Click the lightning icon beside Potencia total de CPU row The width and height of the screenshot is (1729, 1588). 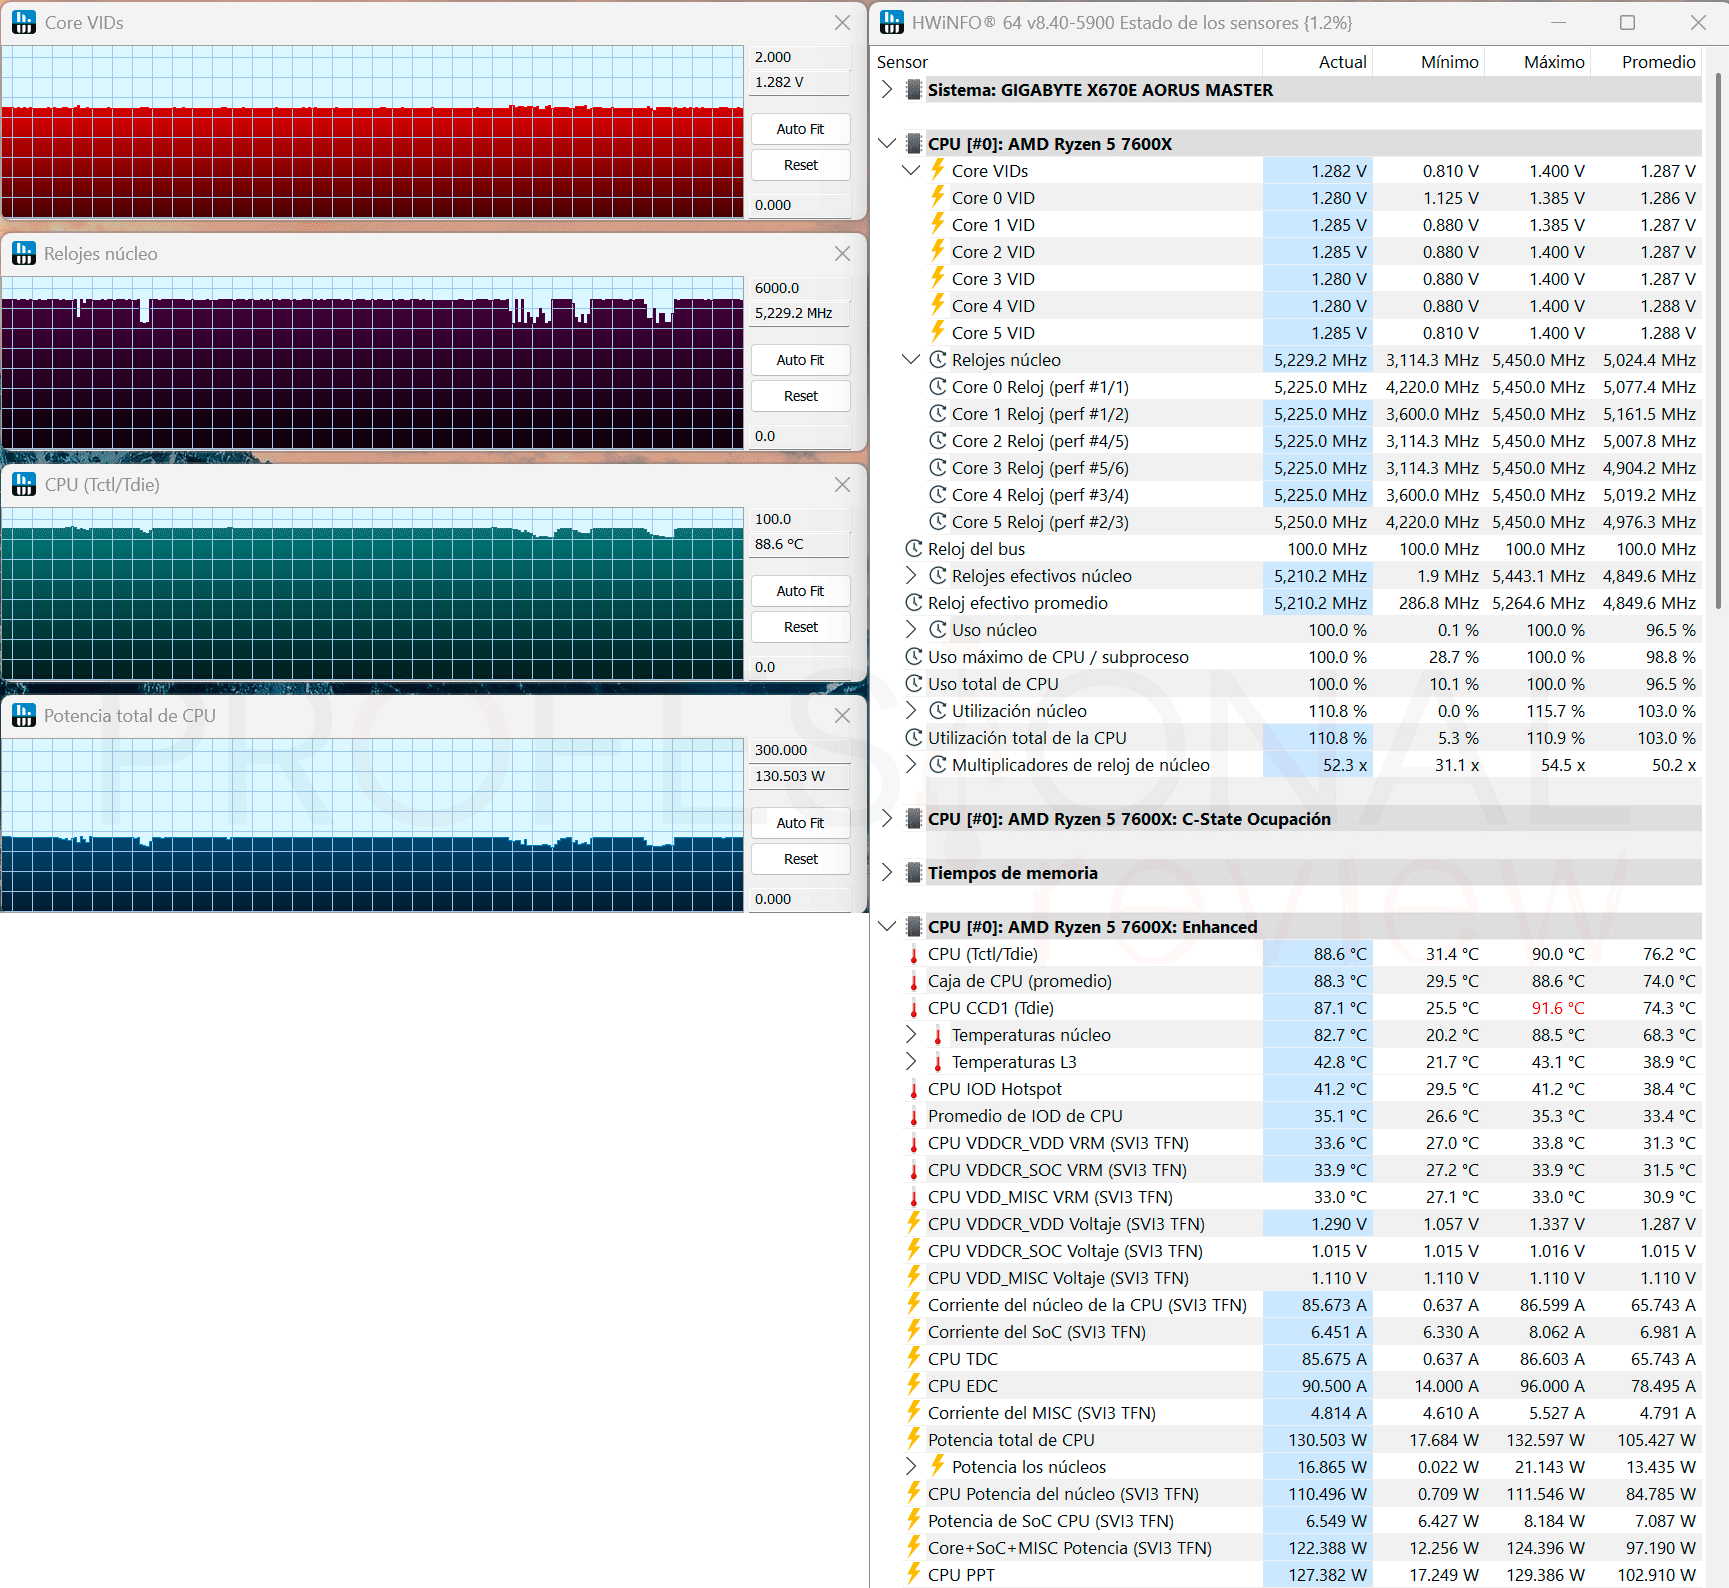[914, 1439]
